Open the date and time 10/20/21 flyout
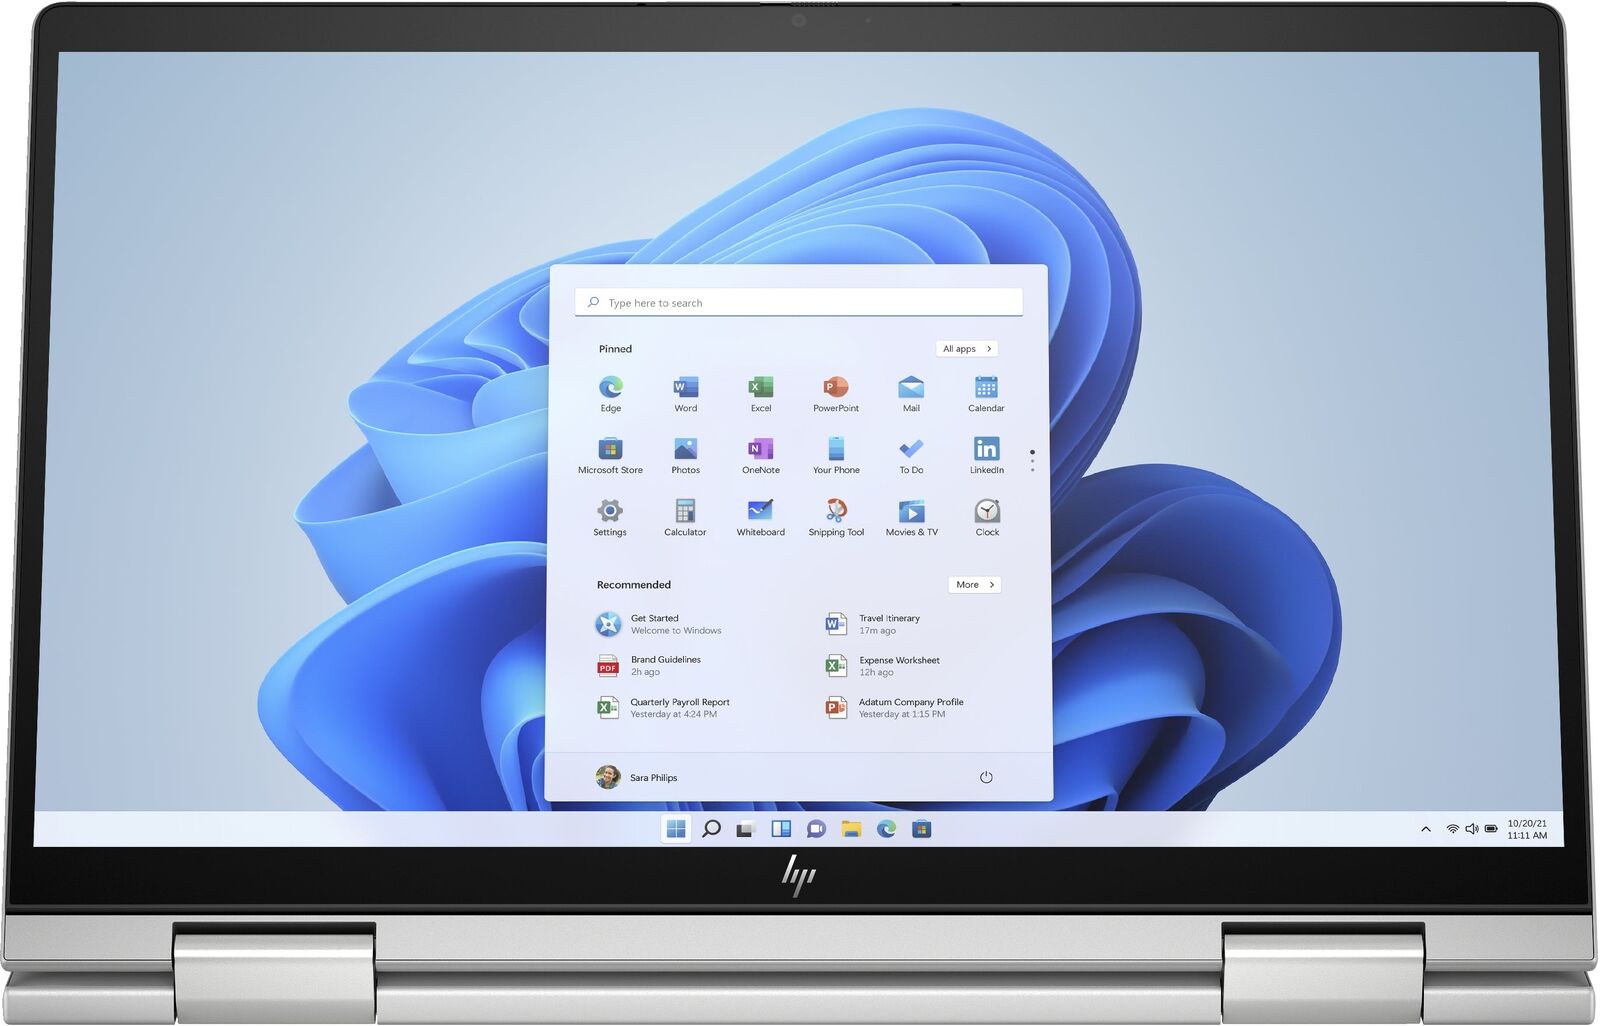 pos(1527,829)
